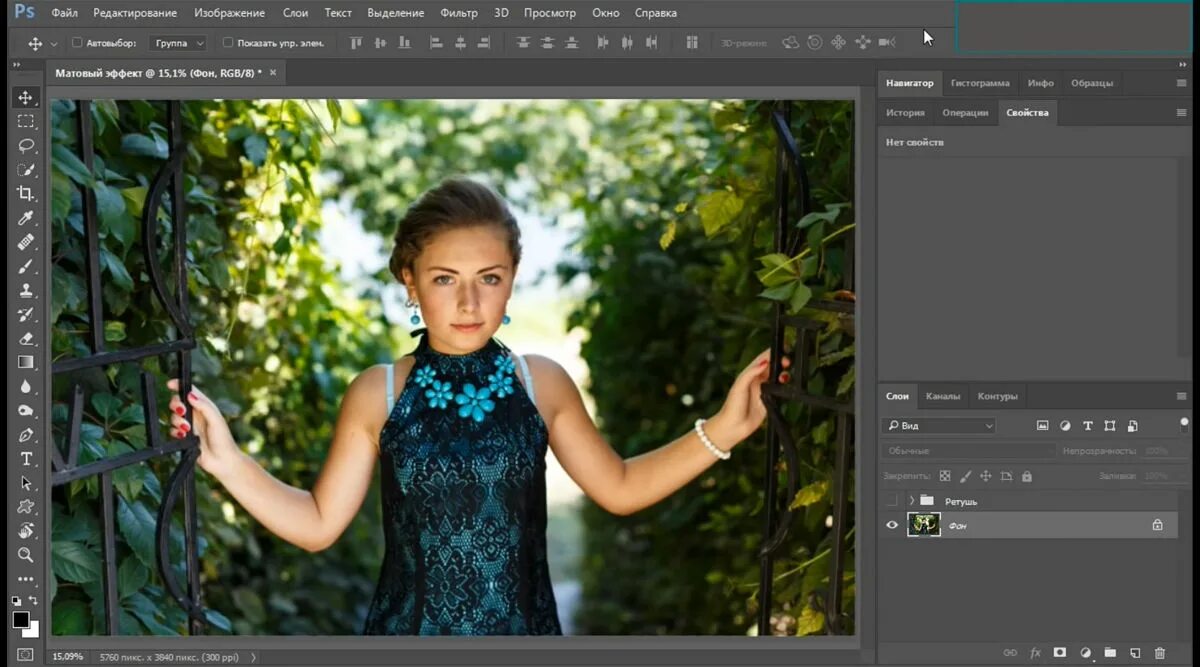Select the Lasso tool
The width and height of the screenshot is (1200, 667).
(x=26, y=145)
